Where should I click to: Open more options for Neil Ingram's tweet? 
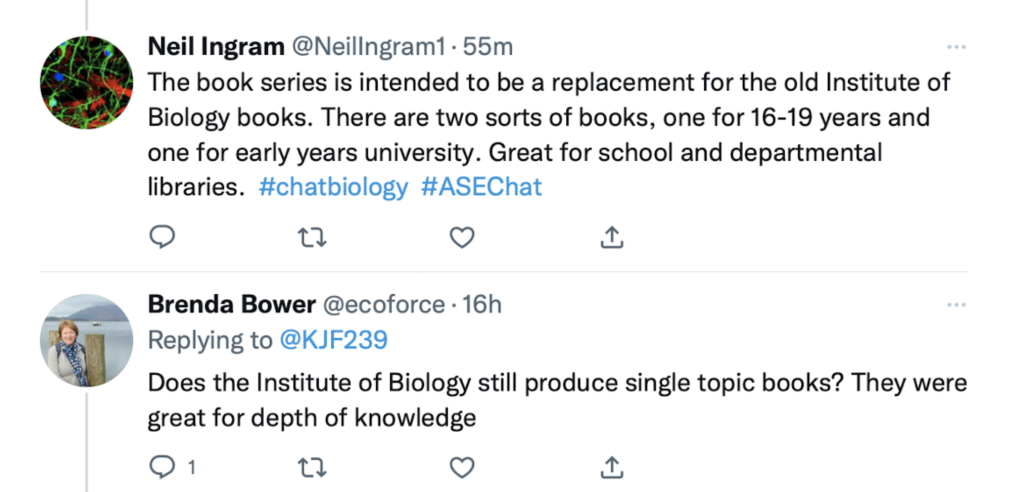click(956, 47)
